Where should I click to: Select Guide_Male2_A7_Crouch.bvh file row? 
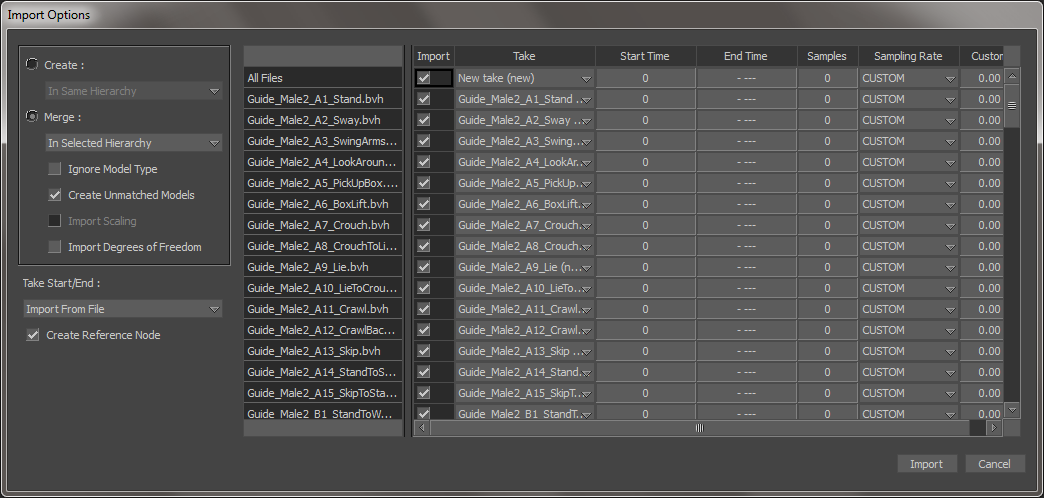pyautogui.click(x=324, y=225)
